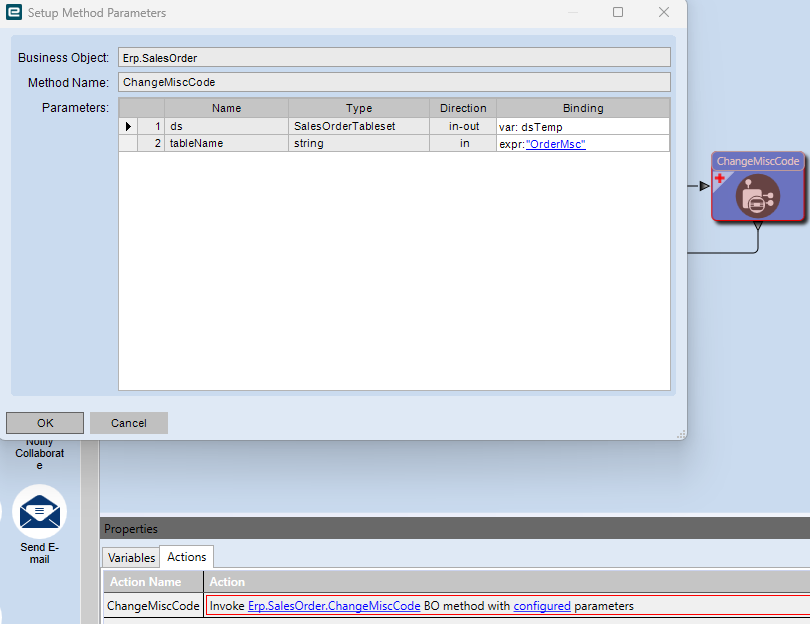Click the Direction column header

point(463,108)
